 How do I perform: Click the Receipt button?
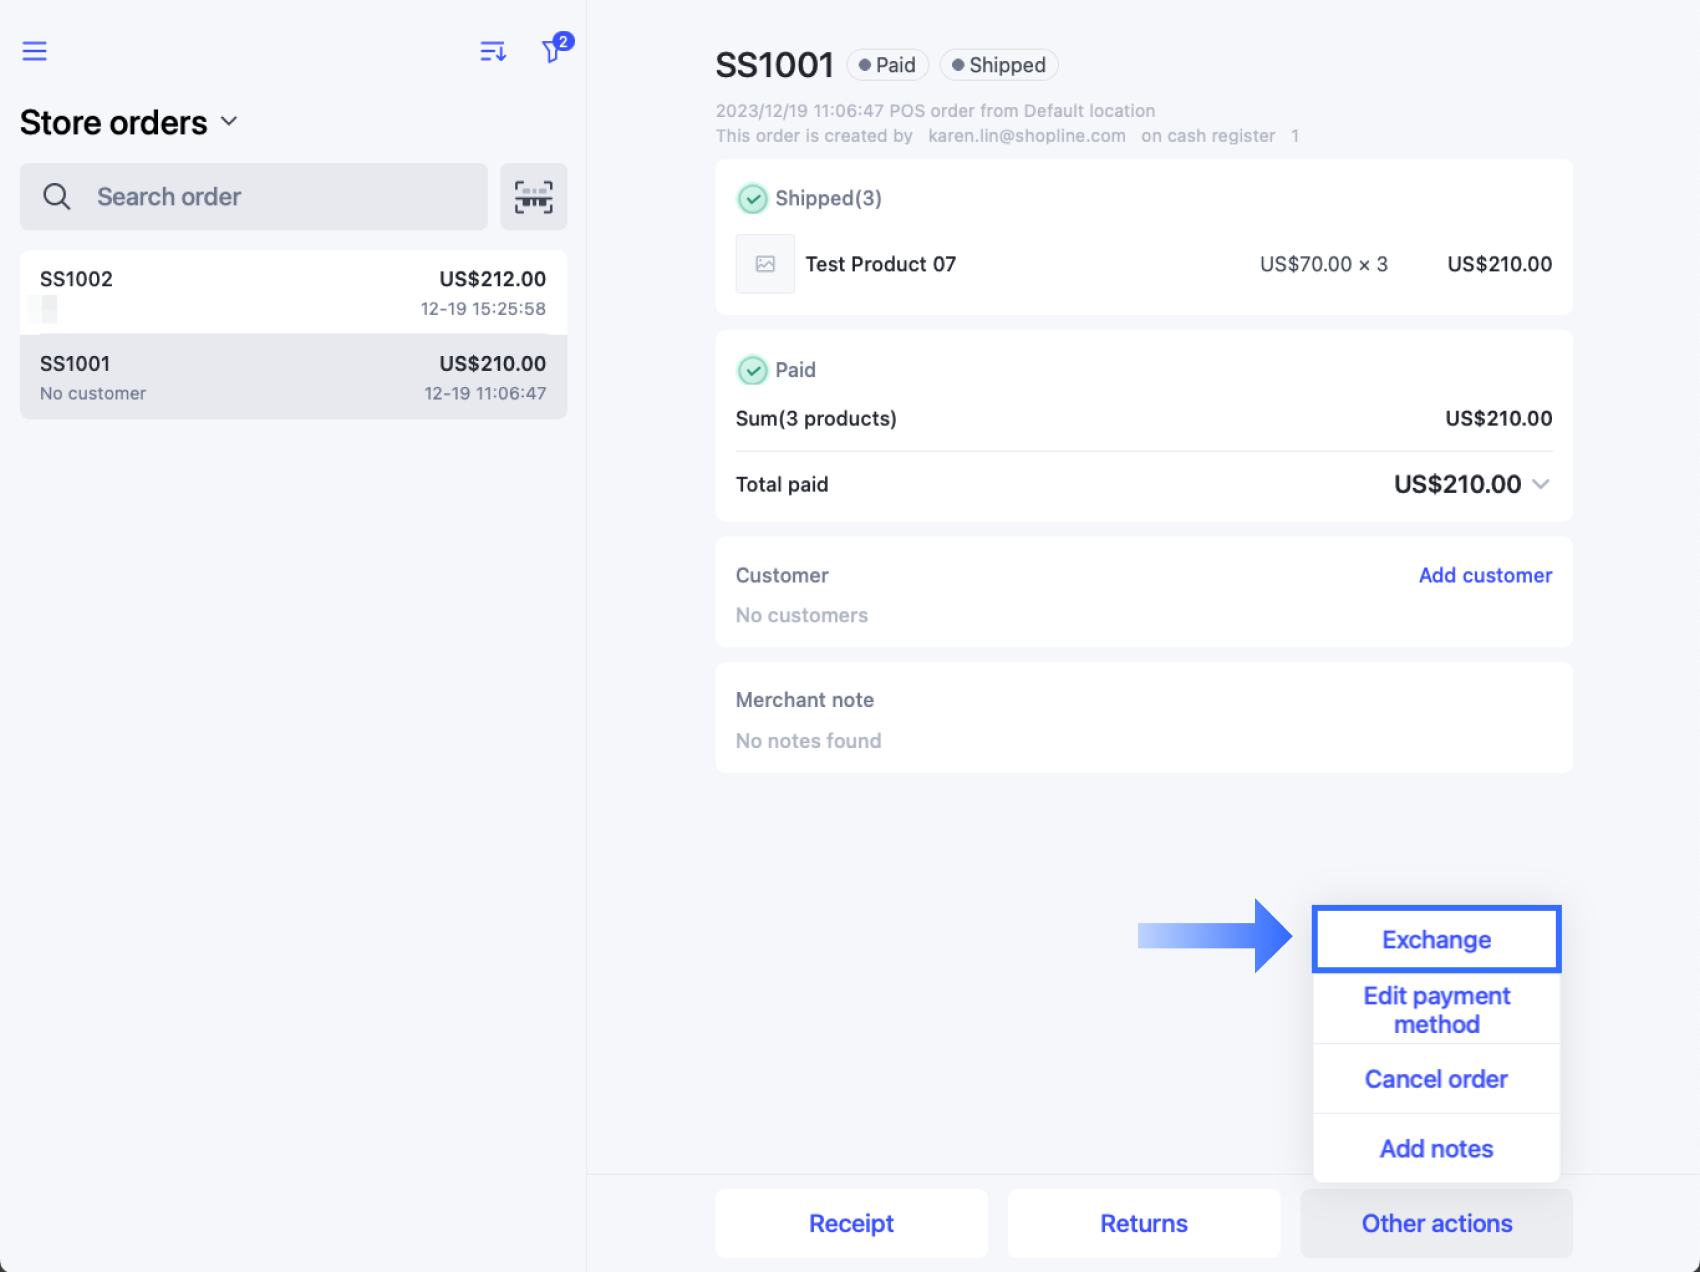[x=851, y=1222]
